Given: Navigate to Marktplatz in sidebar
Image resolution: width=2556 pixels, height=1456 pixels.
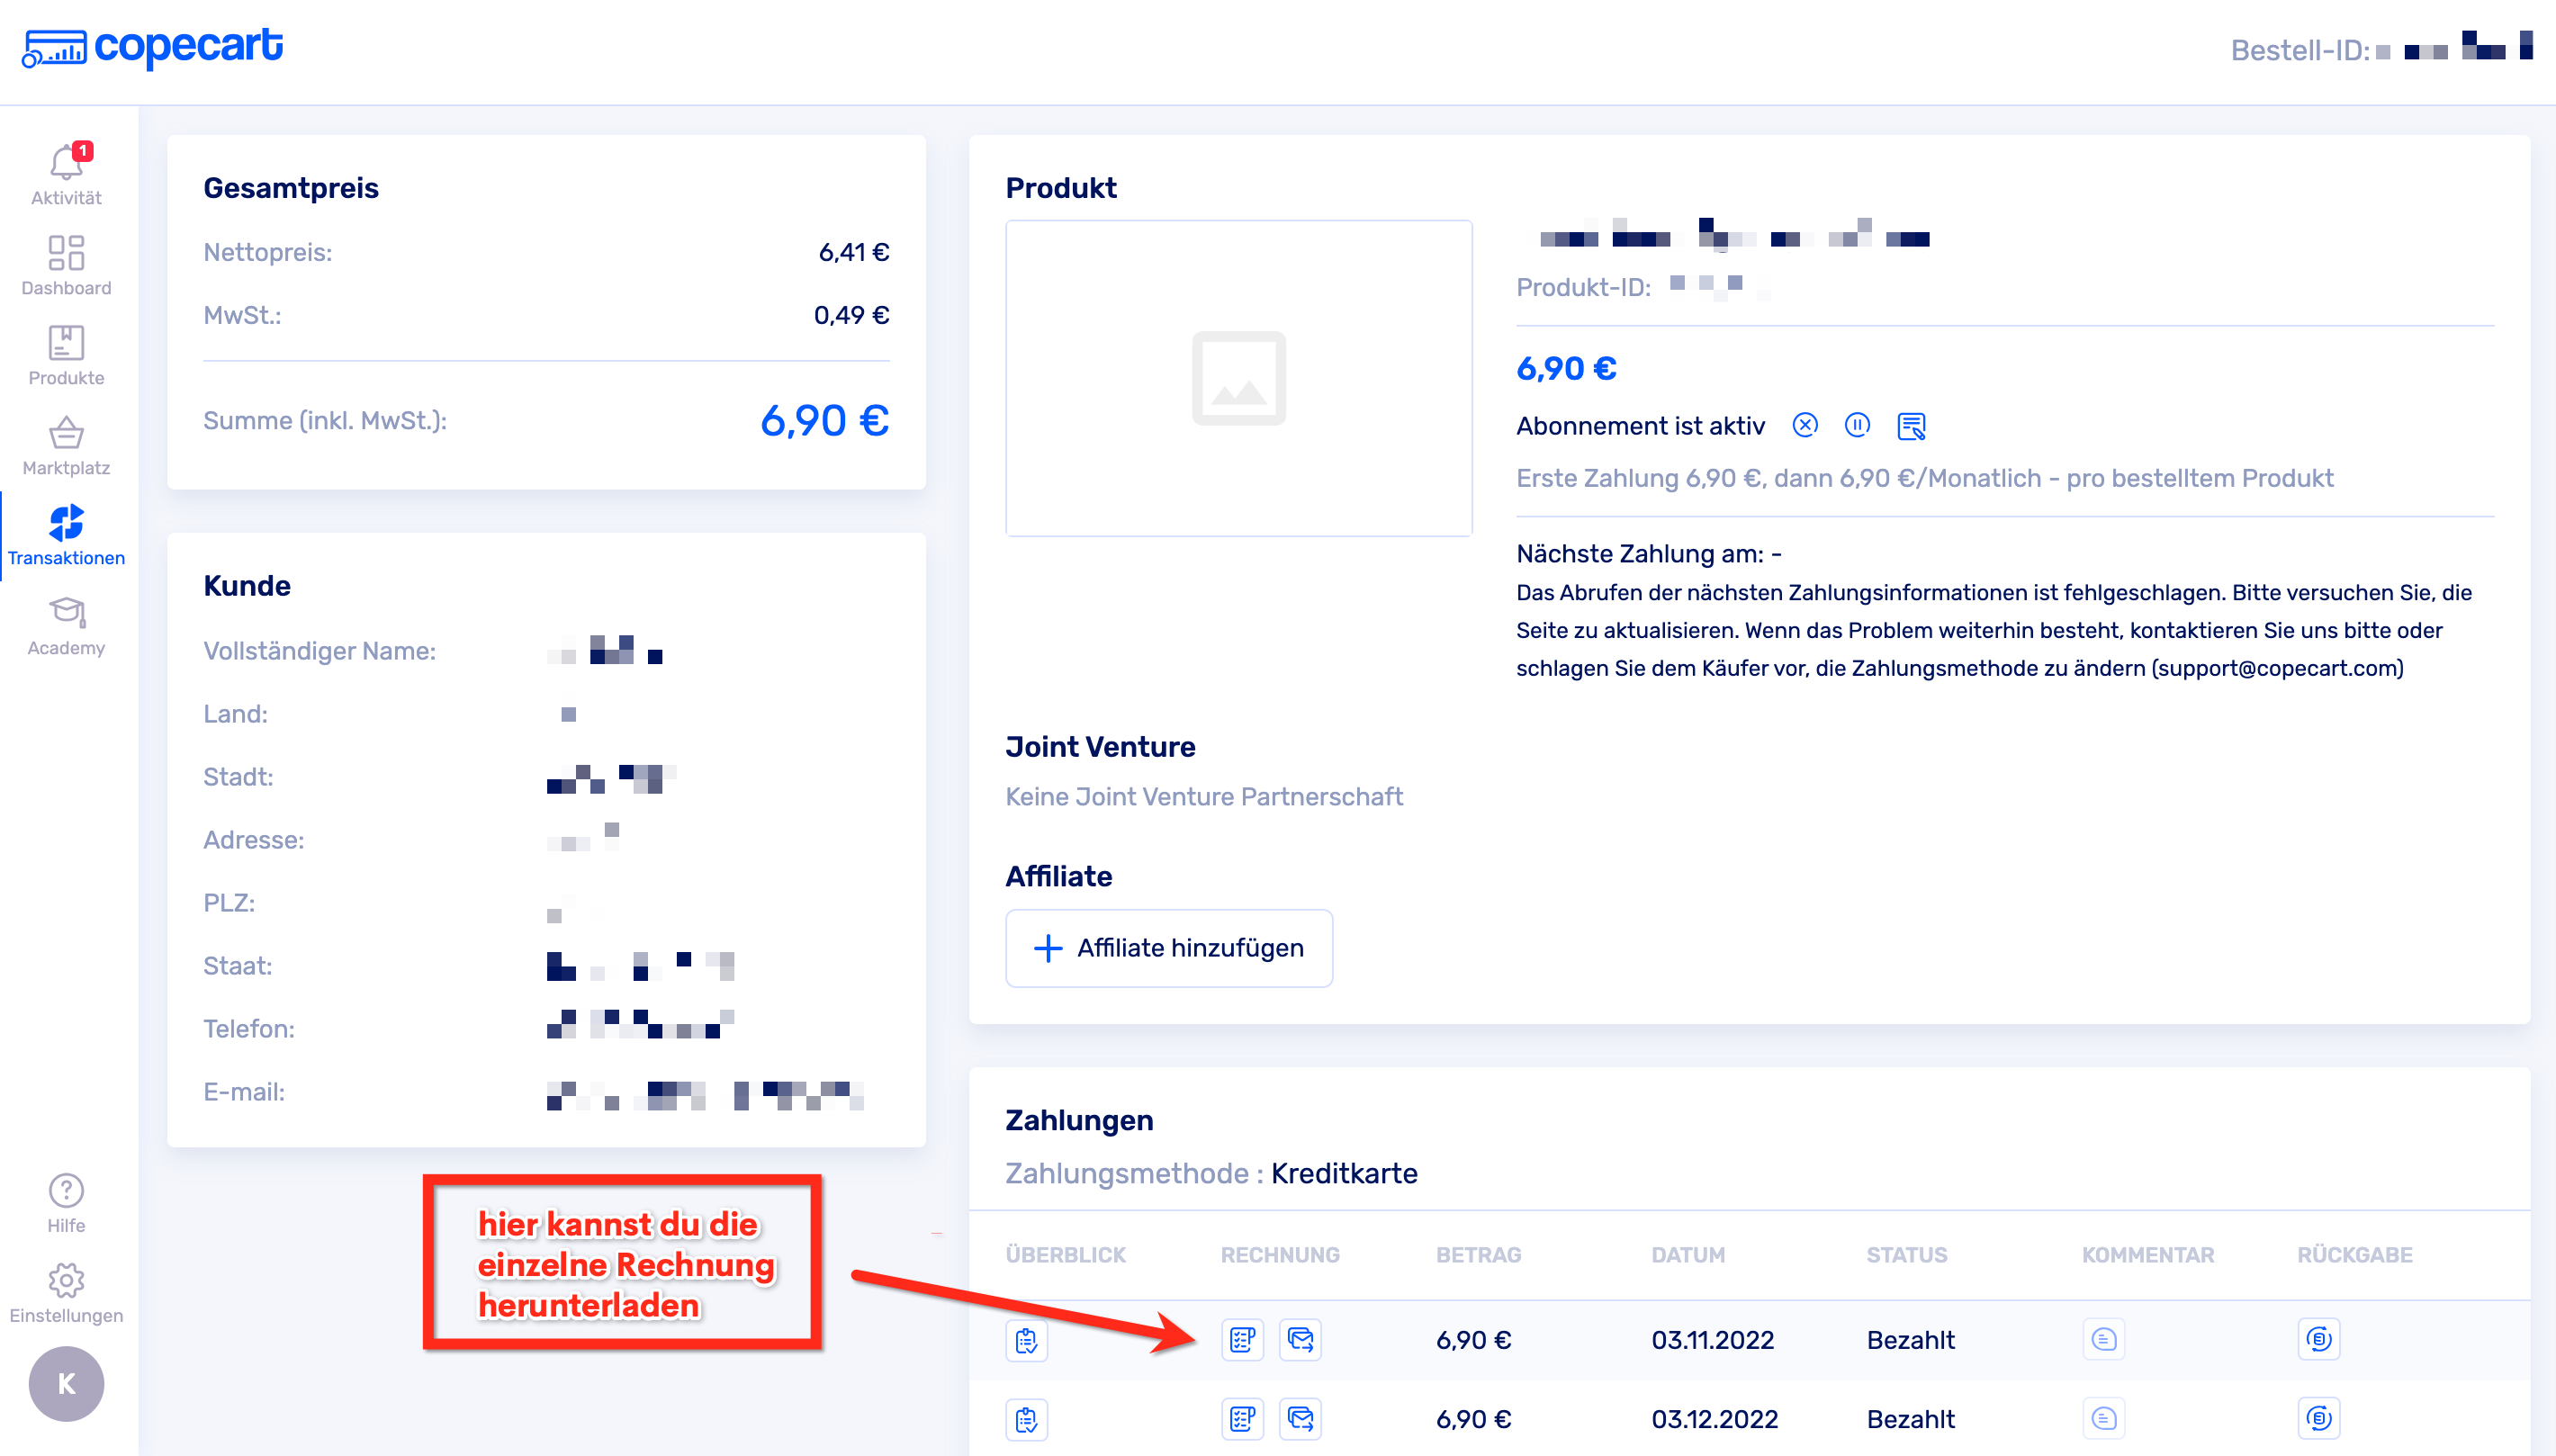Looking at the screenshot, I should (x=66, y=445).
